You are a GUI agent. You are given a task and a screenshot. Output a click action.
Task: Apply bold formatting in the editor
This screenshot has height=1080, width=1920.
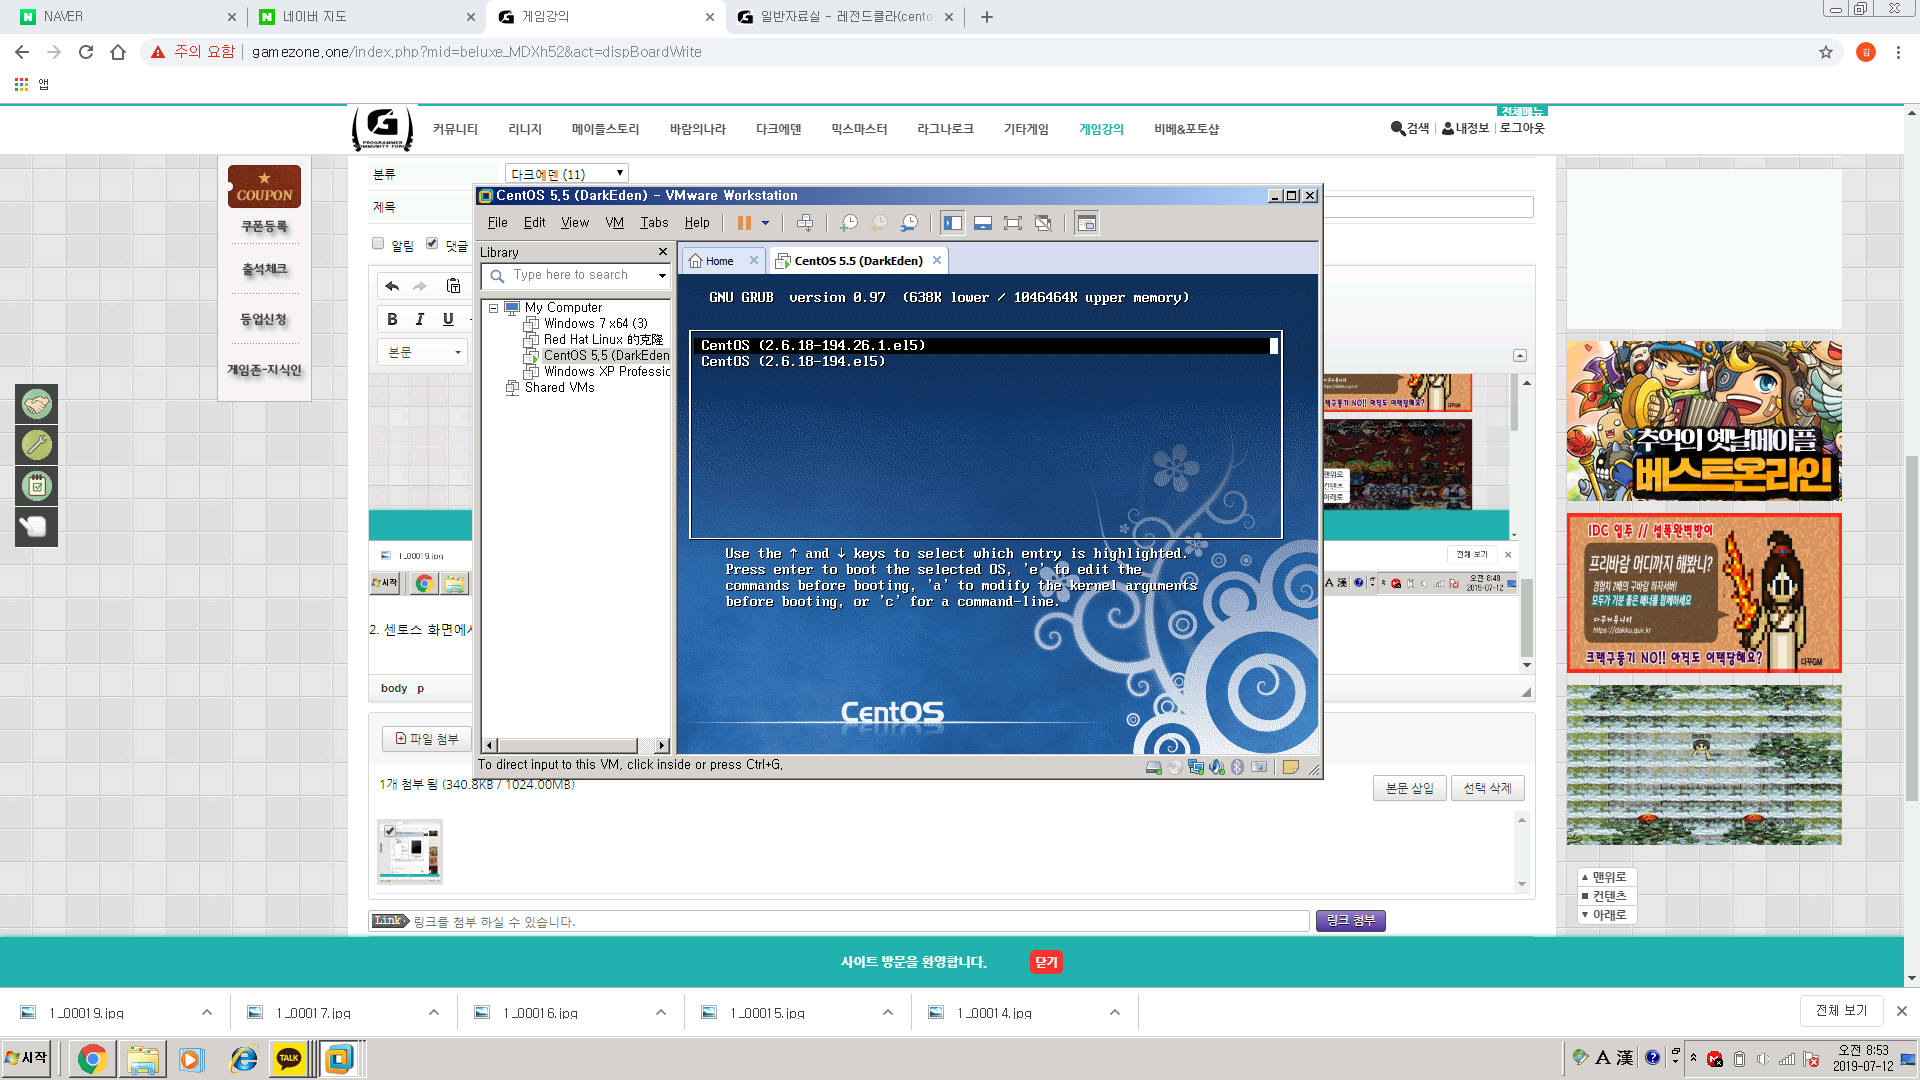pyautogui.click(x=392, y=319)
